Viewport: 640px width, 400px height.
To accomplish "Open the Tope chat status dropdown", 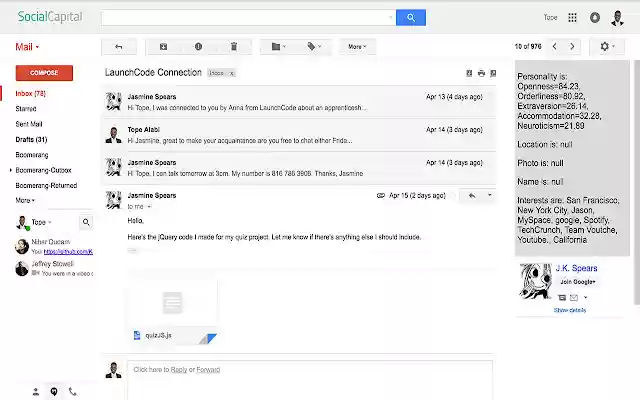I will 41,222.
